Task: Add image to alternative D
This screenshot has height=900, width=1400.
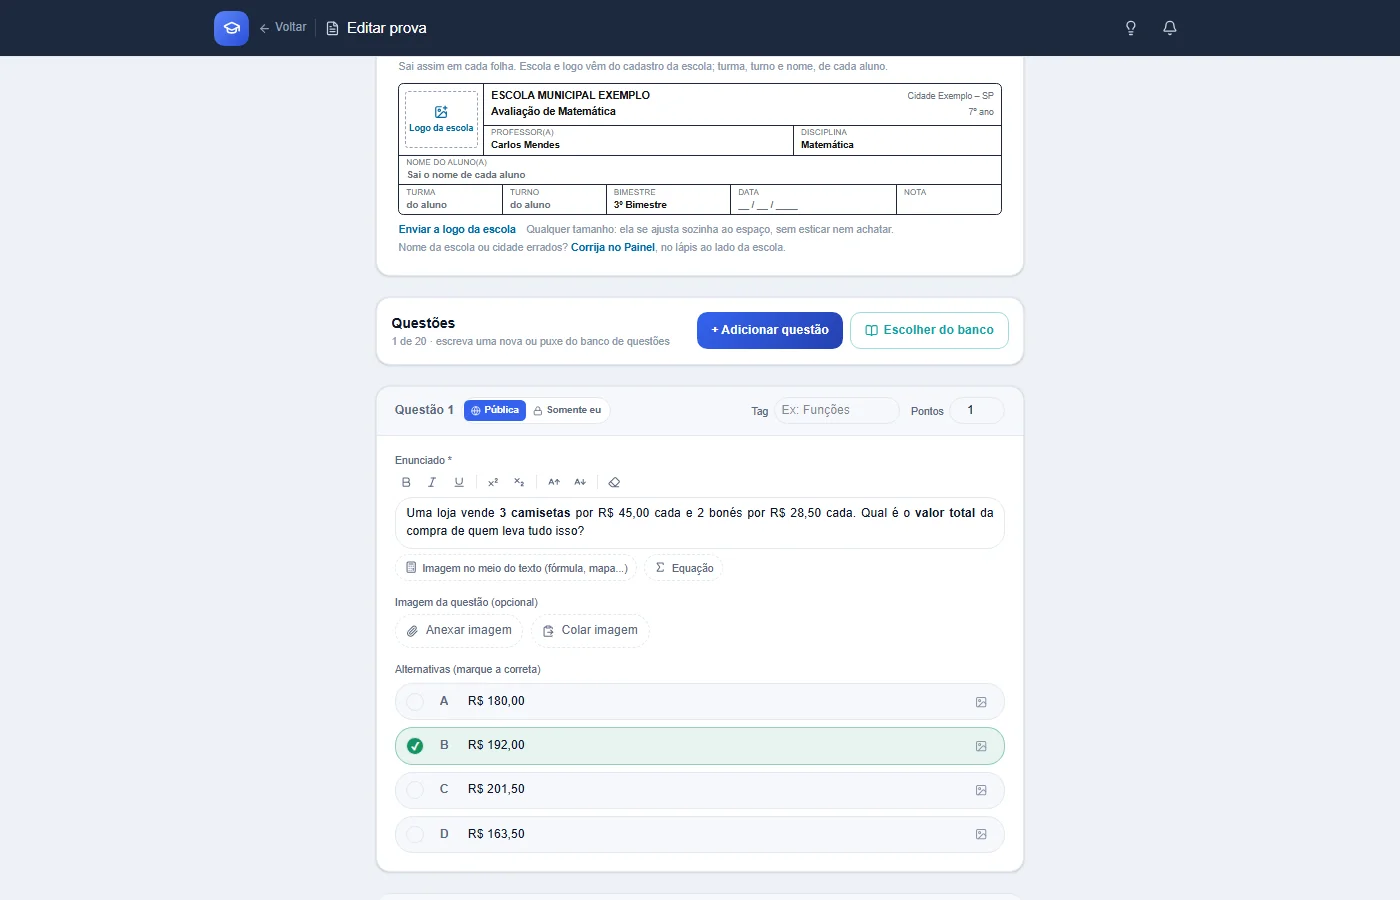Action: coord(981,834)
